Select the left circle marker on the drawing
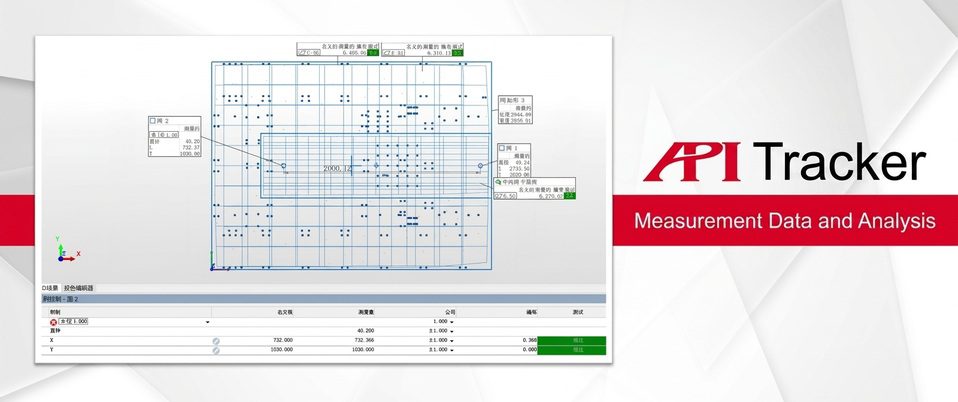The image size is (958, 402). click(283, 166)
